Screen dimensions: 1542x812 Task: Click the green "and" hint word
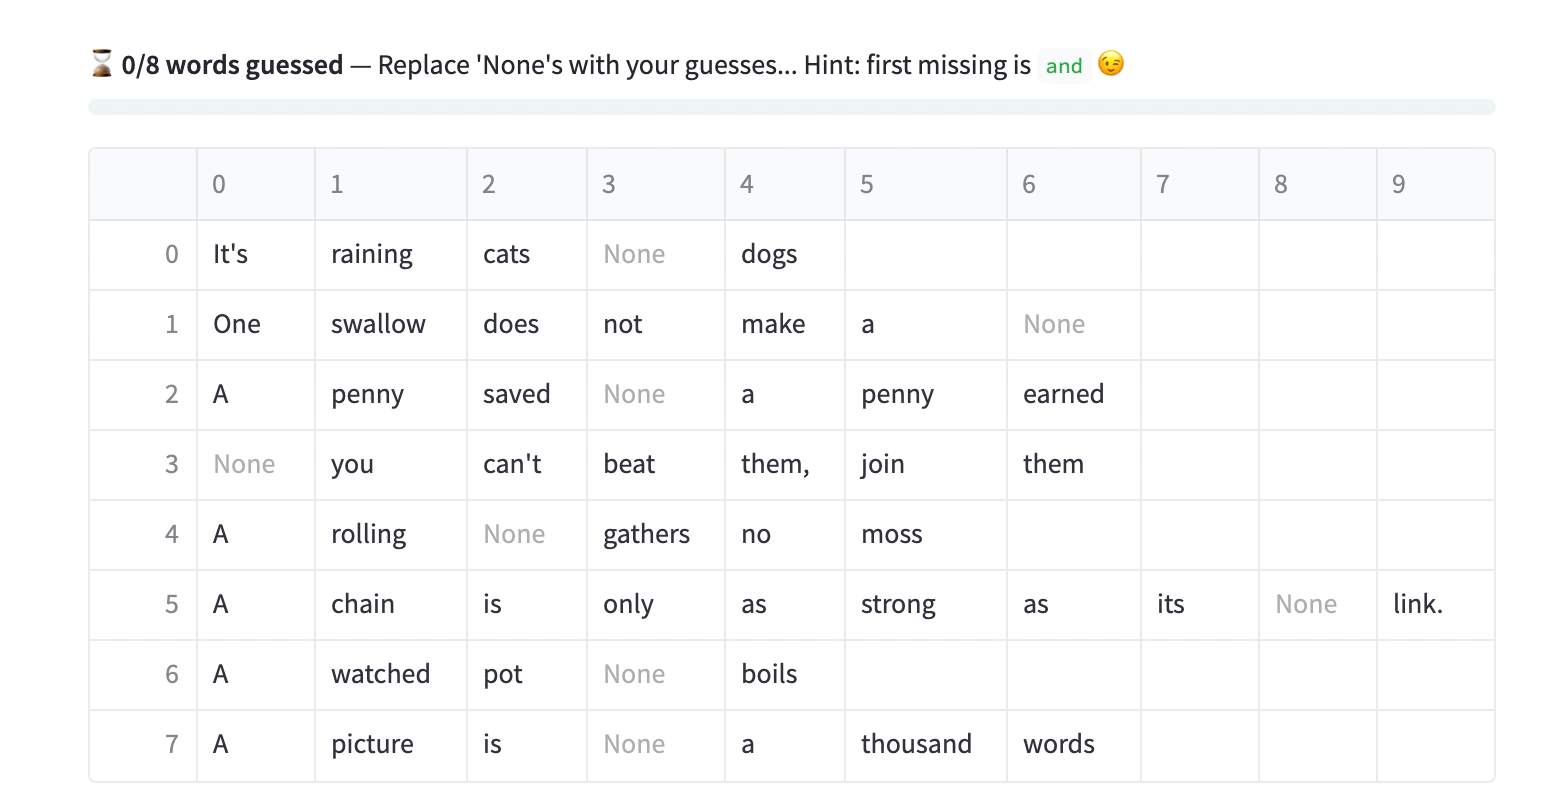(x=1064, y=66)
